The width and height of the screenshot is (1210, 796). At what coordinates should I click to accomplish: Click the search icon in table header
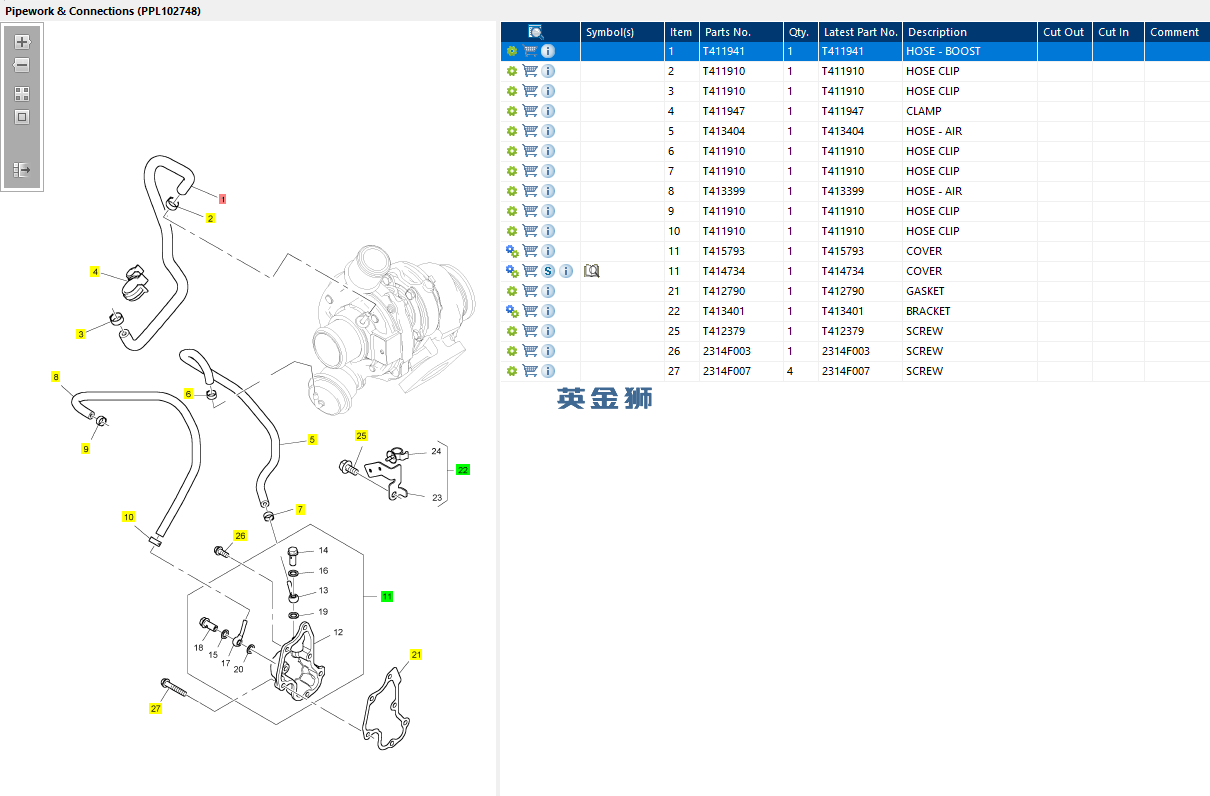point(536,32)
